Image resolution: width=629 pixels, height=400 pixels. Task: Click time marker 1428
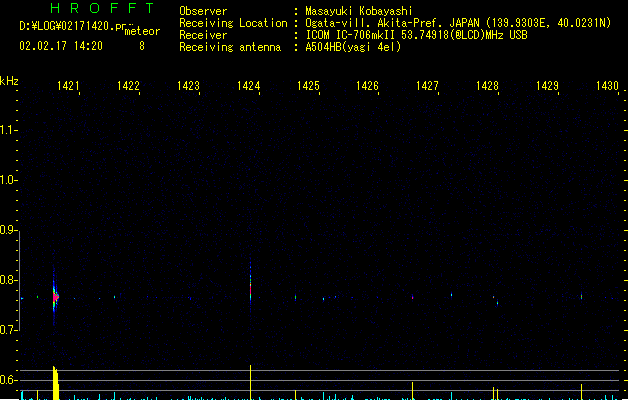point(487,86)
